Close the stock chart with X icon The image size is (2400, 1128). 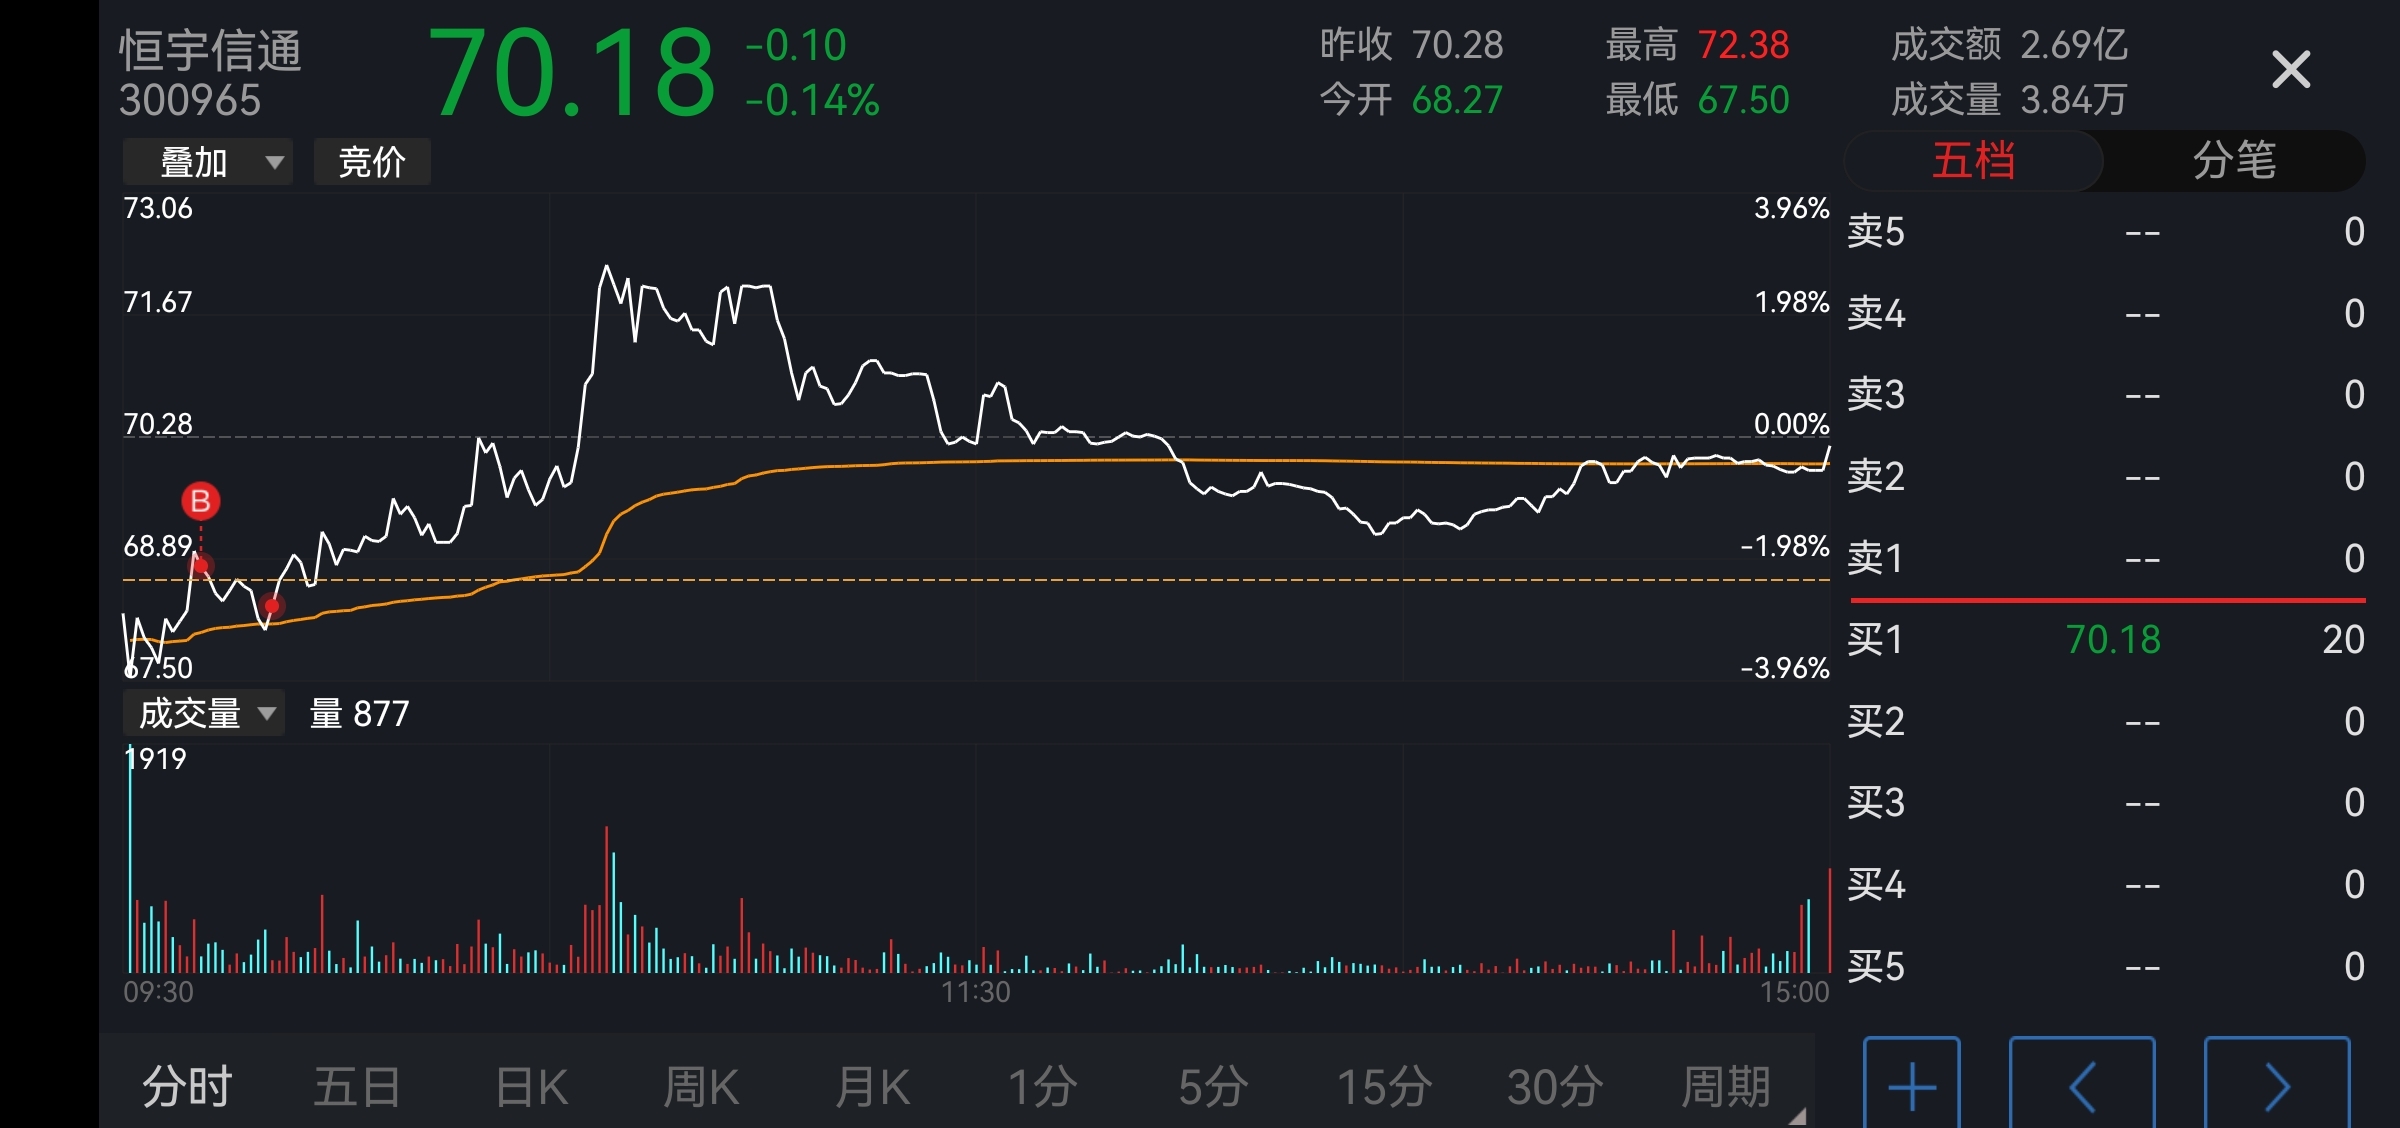coord(2290,70)
